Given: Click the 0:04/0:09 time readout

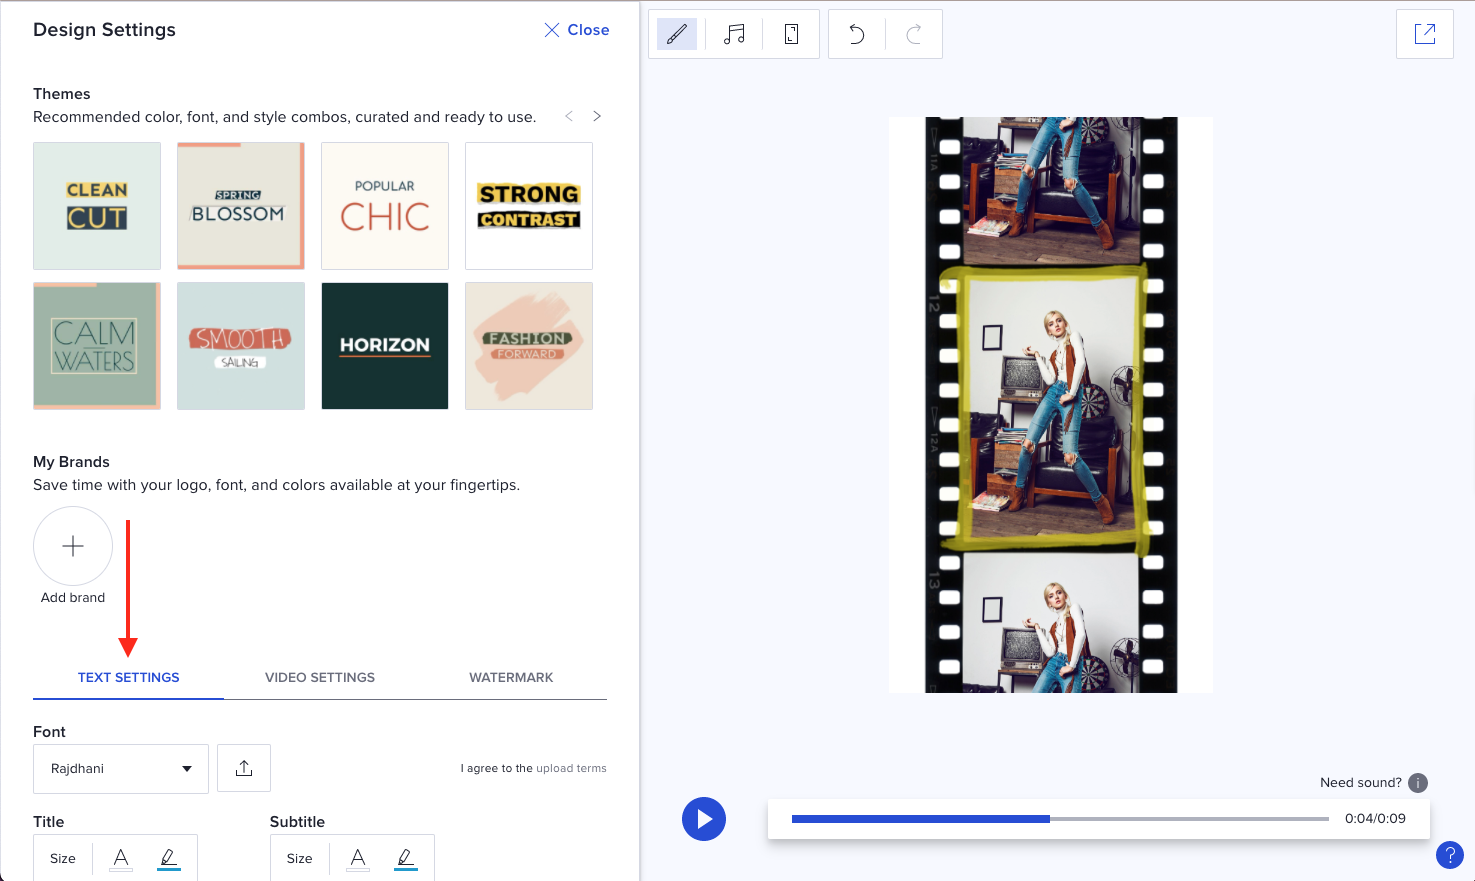Looking at the screenshot, I should tap(1375, 818).
